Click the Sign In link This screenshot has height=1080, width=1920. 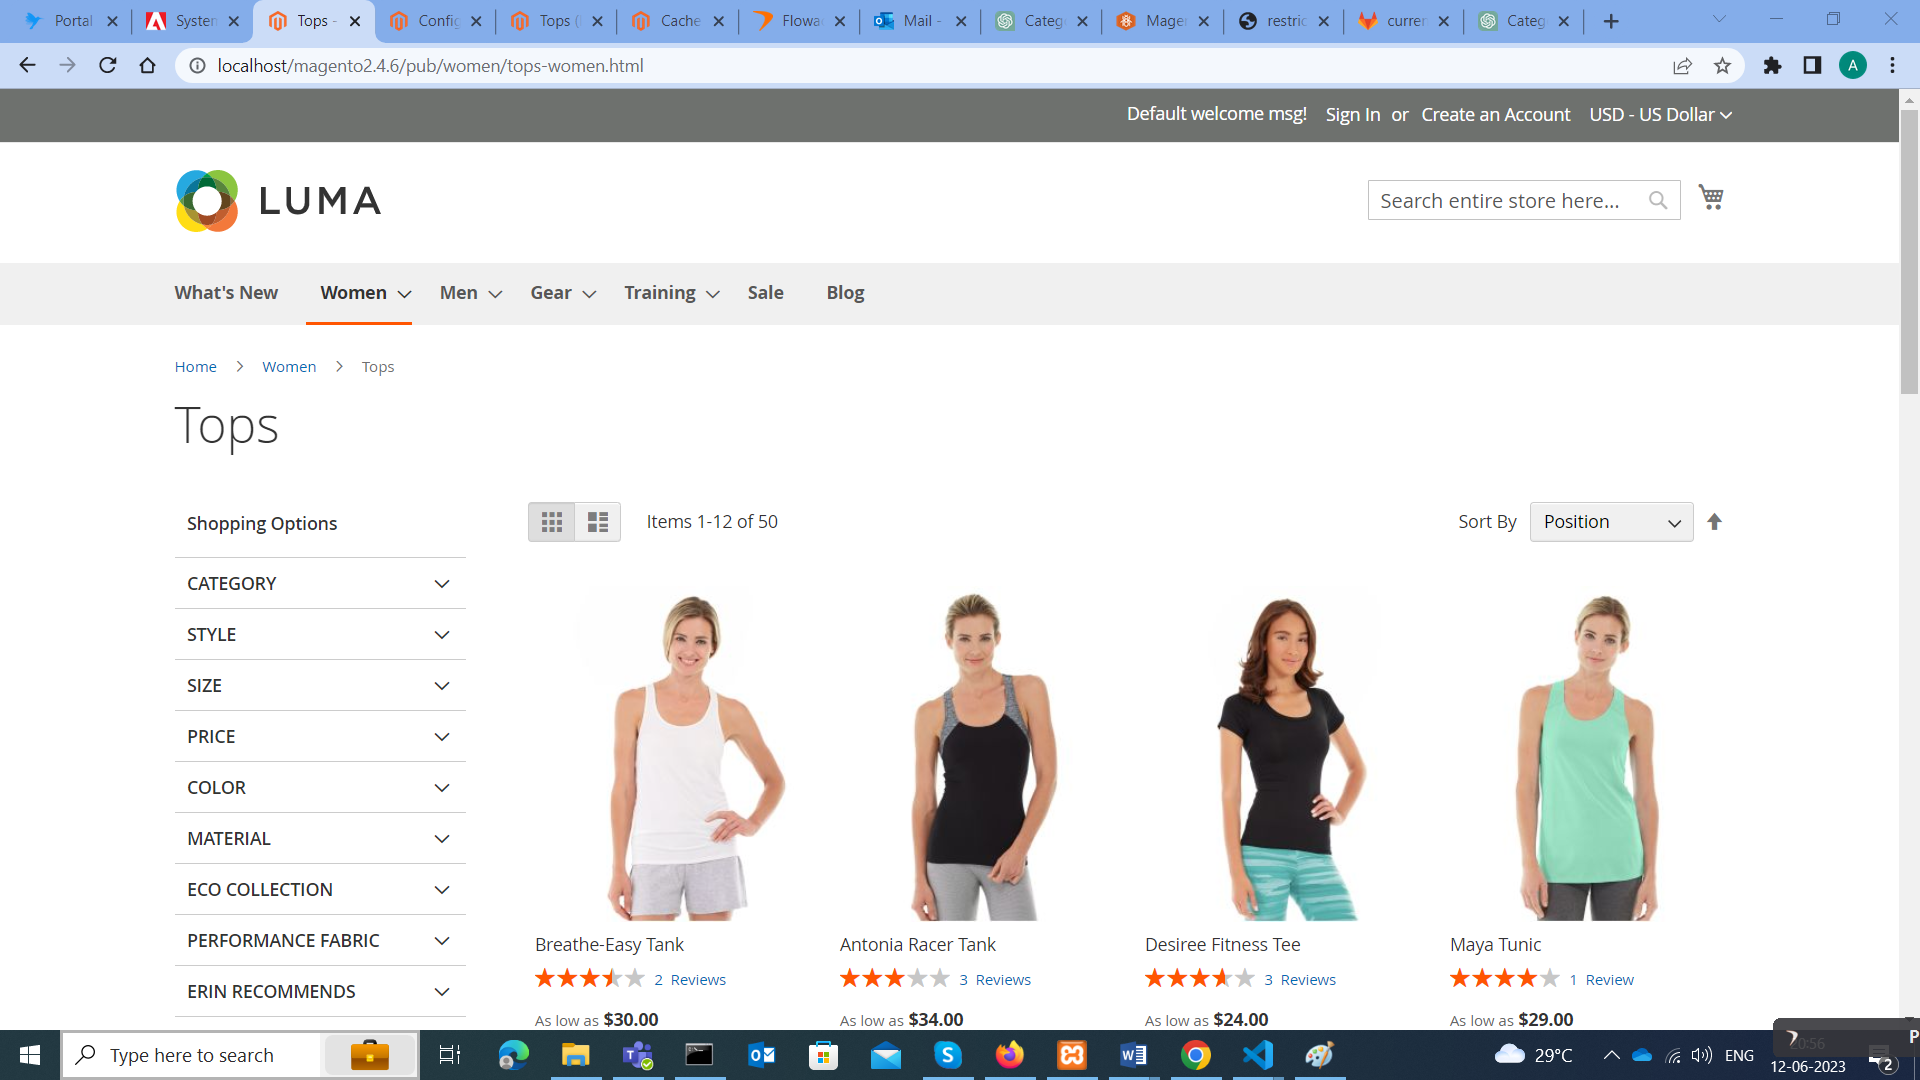1352,114
